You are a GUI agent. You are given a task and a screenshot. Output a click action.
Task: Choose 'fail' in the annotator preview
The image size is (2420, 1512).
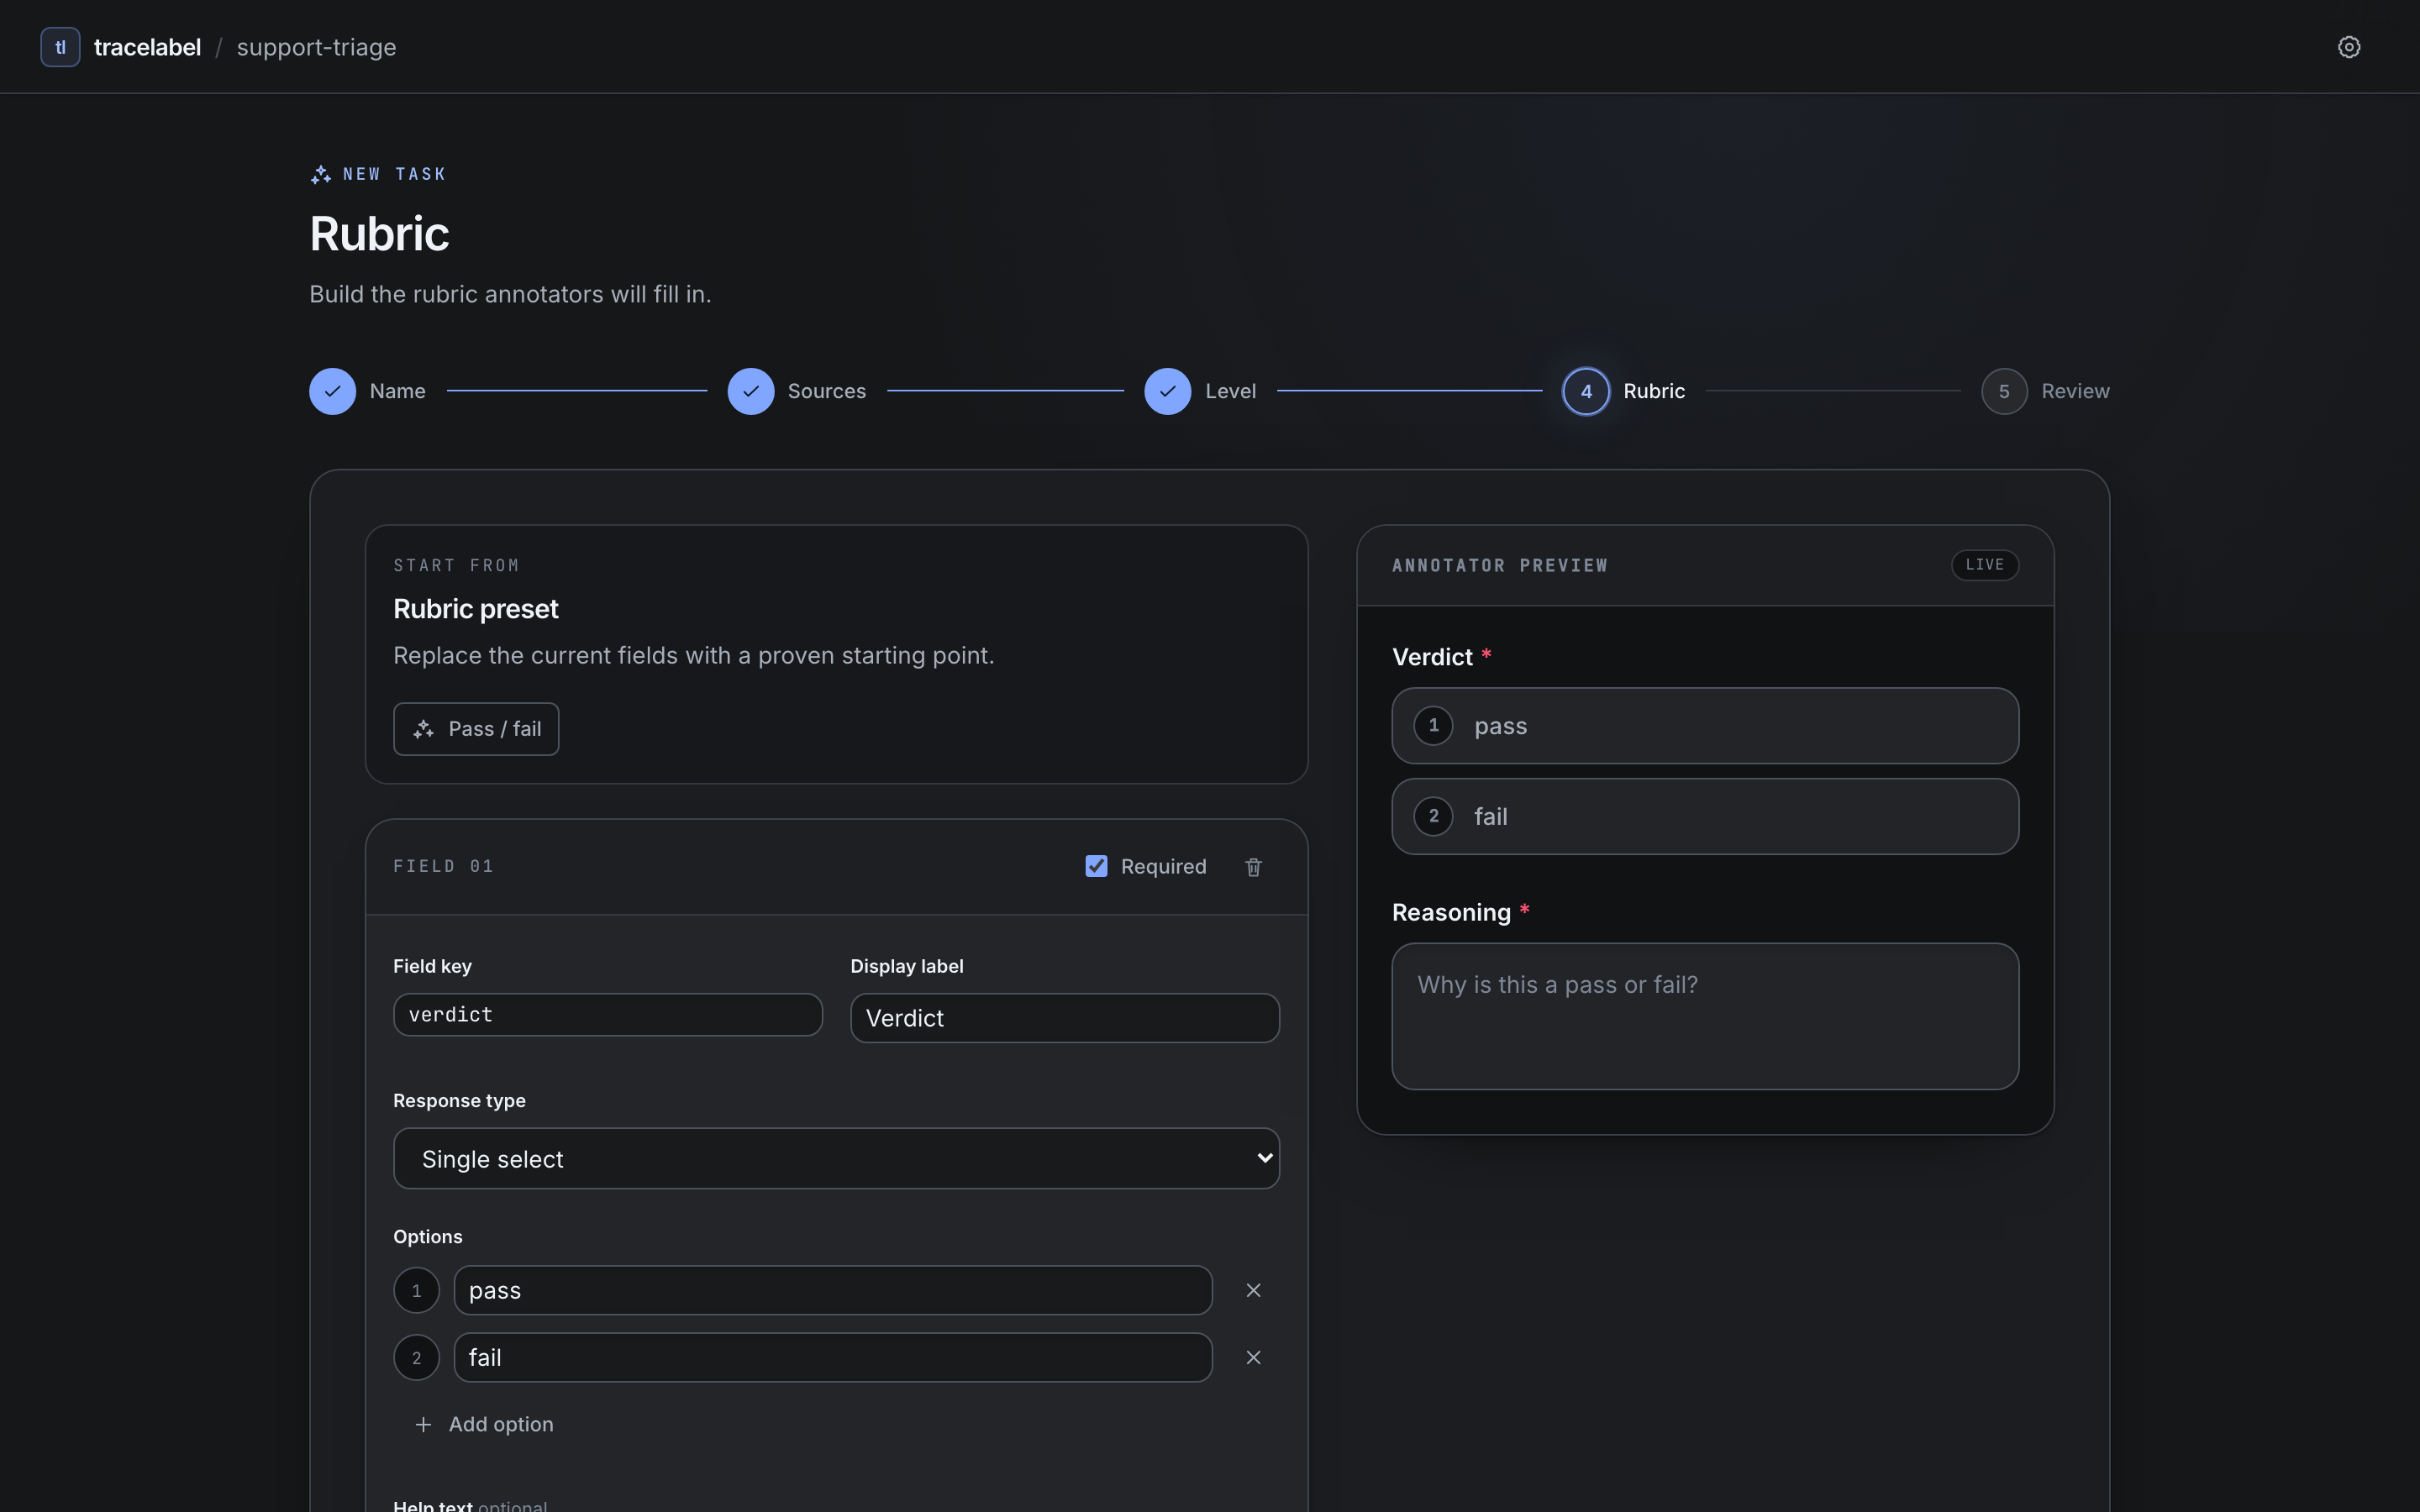[x=1705, y=816]
